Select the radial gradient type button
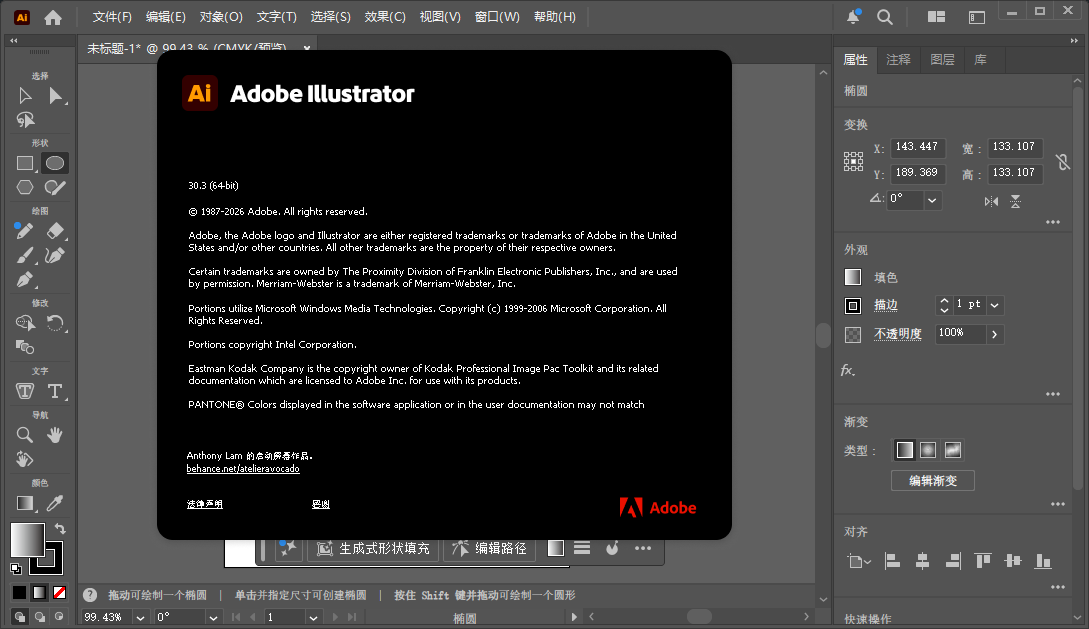This screenshot has height=629, width=1089. pos(928,450)
